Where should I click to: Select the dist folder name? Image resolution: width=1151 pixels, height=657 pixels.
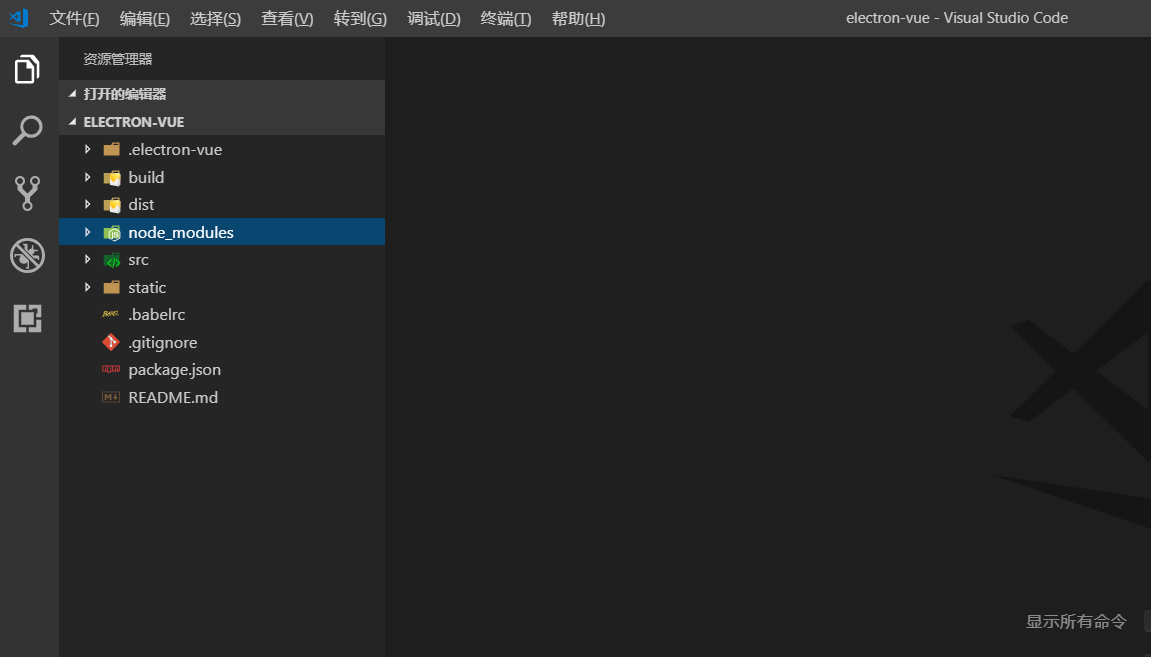(x=141, y=205)
